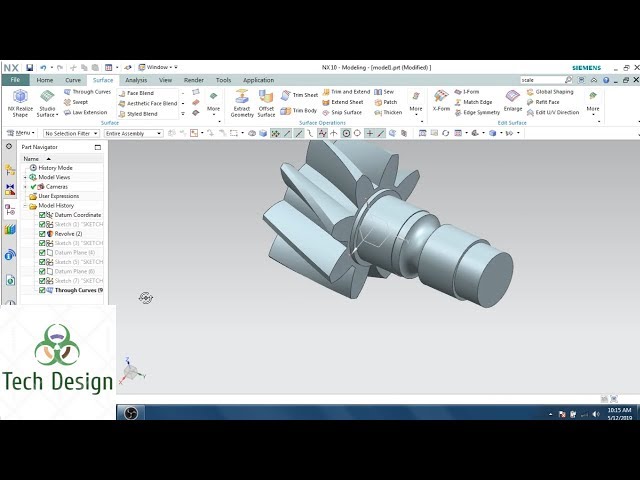Screen dimensions: 640x480
Task: Open Snip Surface tool
Action: tap(342, 112)
